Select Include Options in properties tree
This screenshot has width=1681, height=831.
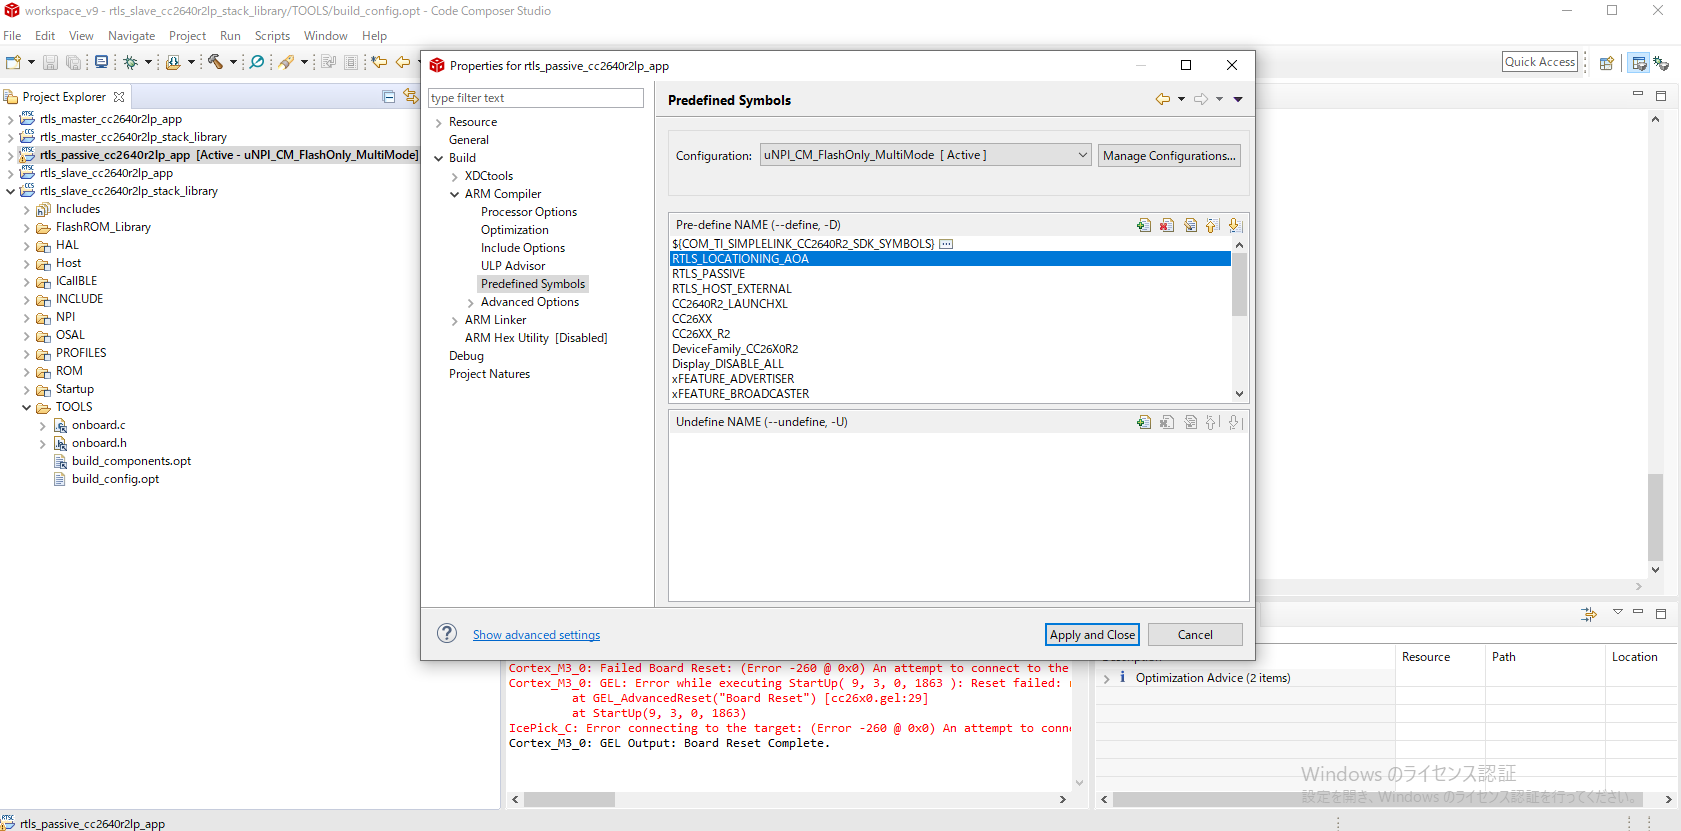(523, 248)
